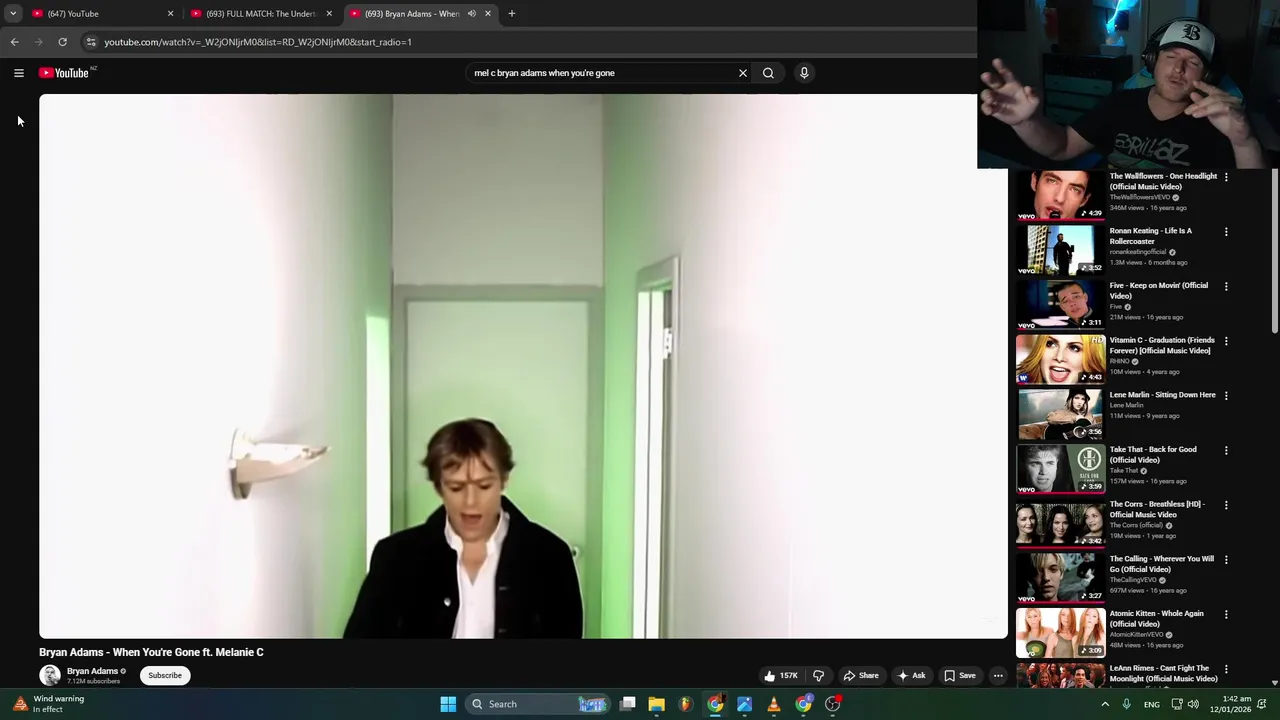Play The Calling Wherever You Will Go

click(1060, 578)
